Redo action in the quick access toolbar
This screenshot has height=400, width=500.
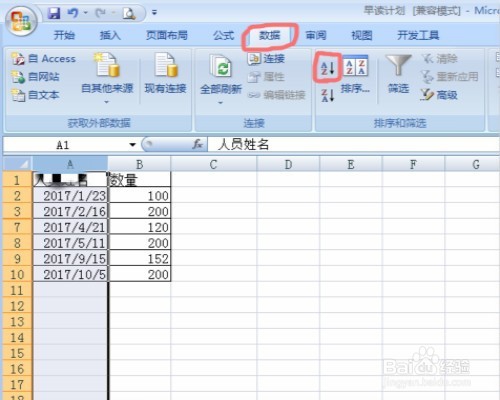tap(100, 13)
